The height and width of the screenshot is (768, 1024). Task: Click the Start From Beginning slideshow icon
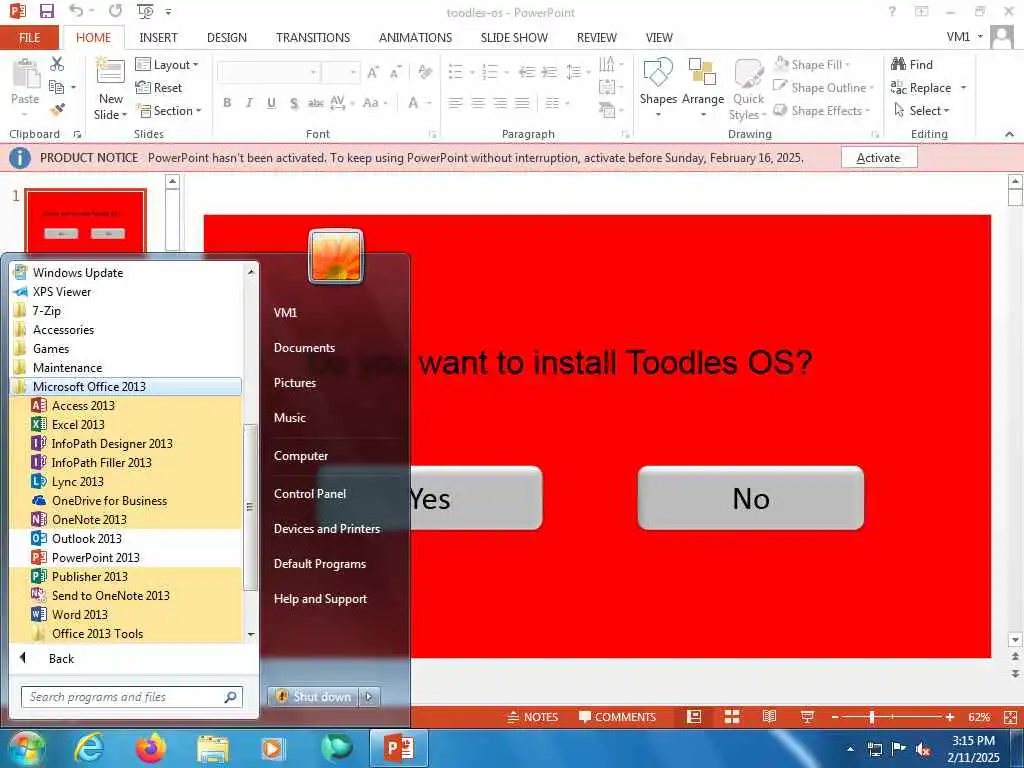(x=145, y=11)
